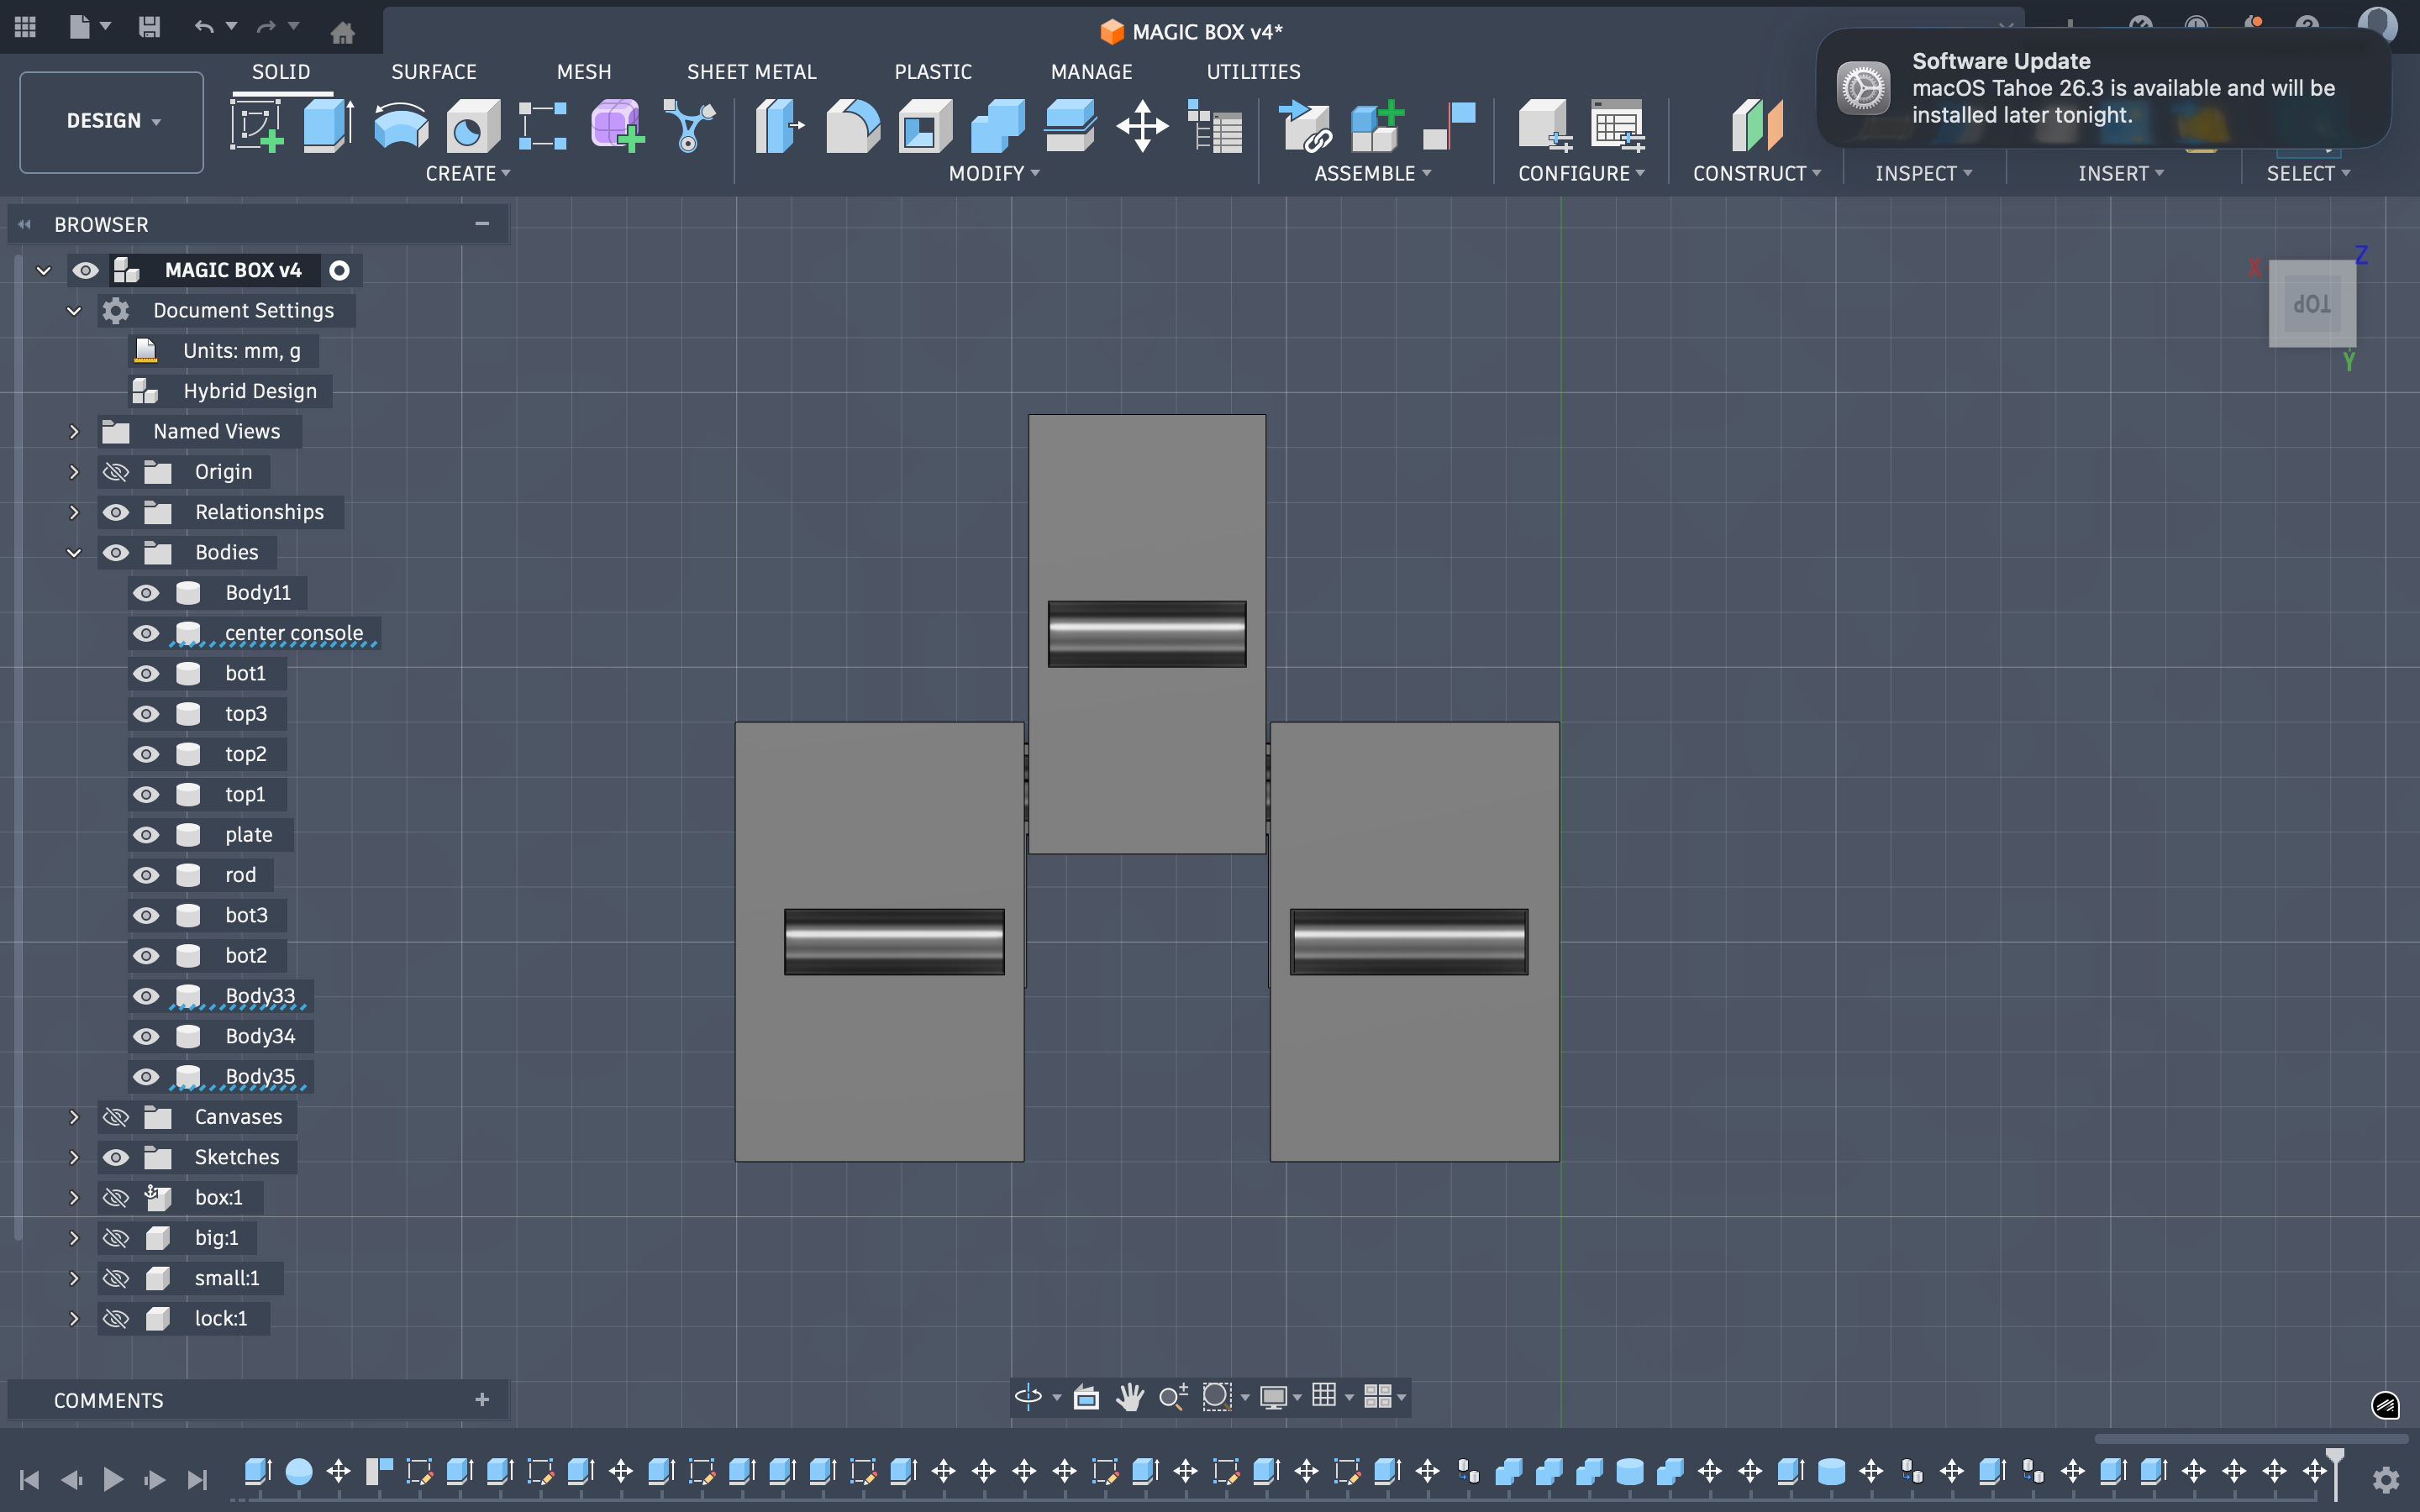Image resolution: width=2420 pixels, height=1512 pixels.
Task: Switch to the SURFACE tab
Action: pos(434,72)
